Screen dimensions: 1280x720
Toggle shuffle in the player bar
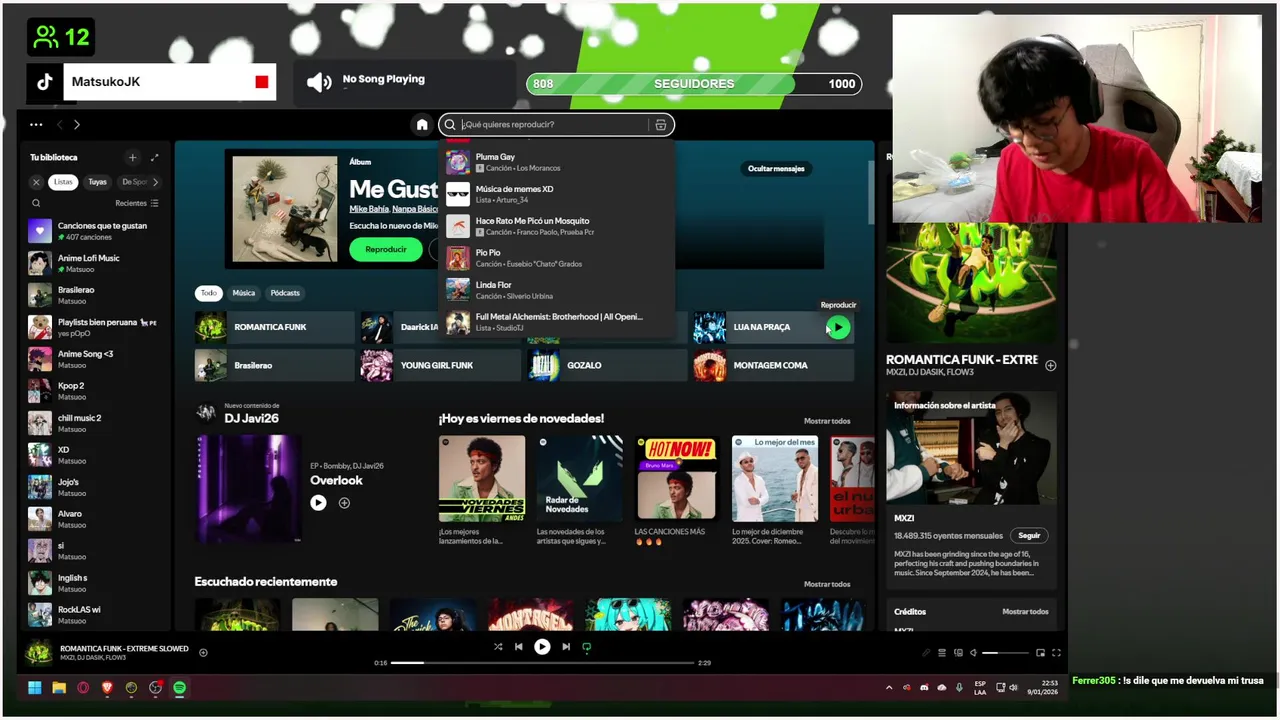498,647
